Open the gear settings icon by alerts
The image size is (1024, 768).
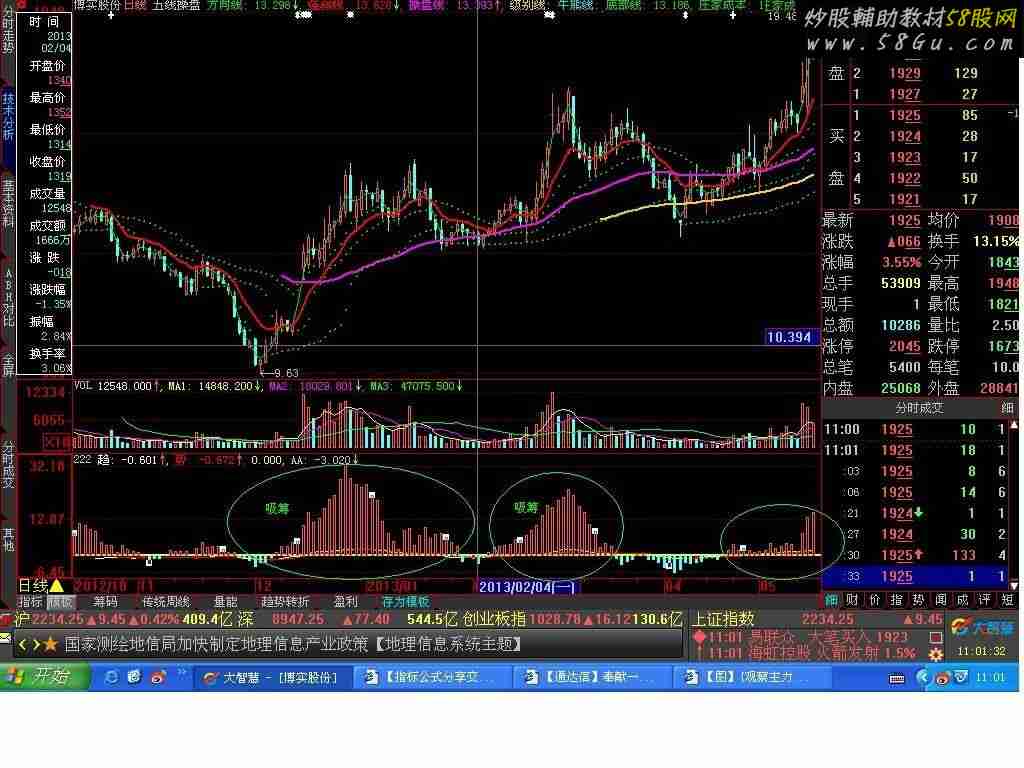[936, 653]
